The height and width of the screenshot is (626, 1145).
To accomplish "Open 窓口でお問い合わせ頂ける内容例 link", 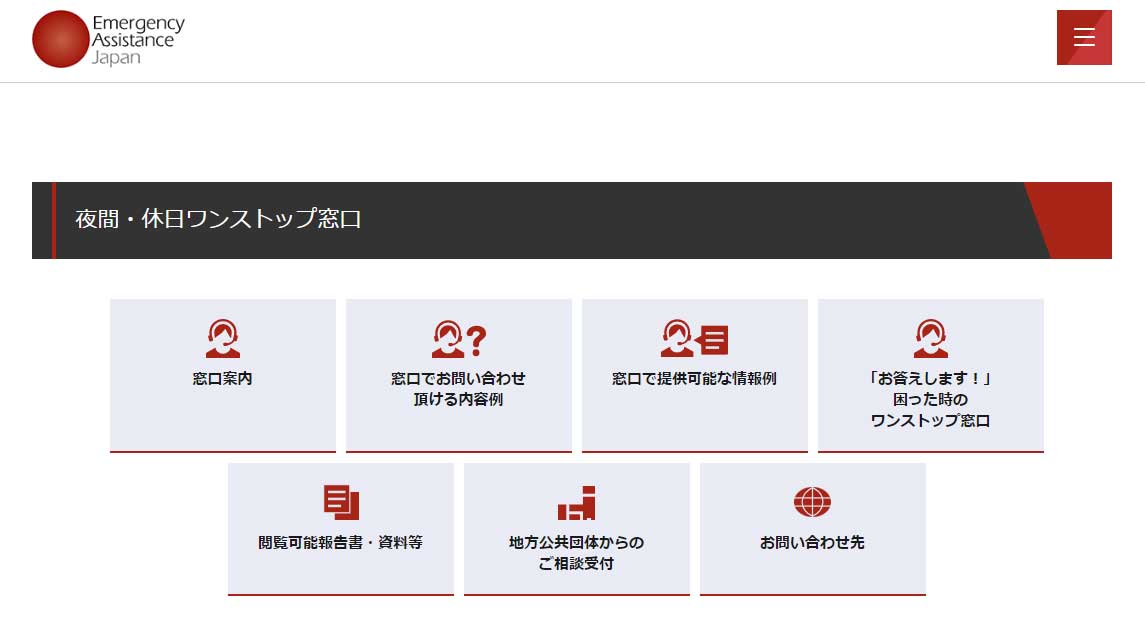I will (x=458, y=389).
